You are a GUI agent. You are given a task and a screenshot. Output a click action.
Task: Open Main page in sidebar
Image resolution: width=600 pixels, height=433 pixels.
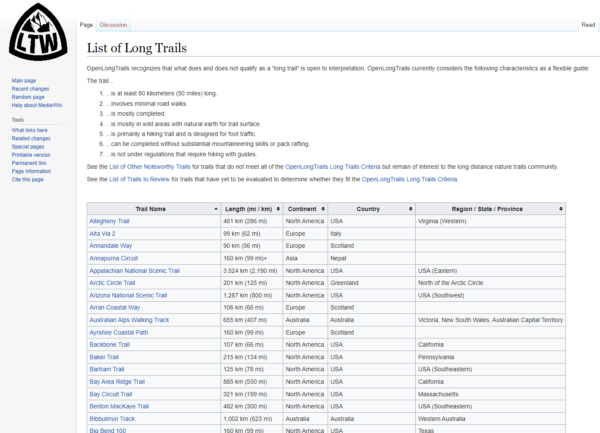point(24,80)
